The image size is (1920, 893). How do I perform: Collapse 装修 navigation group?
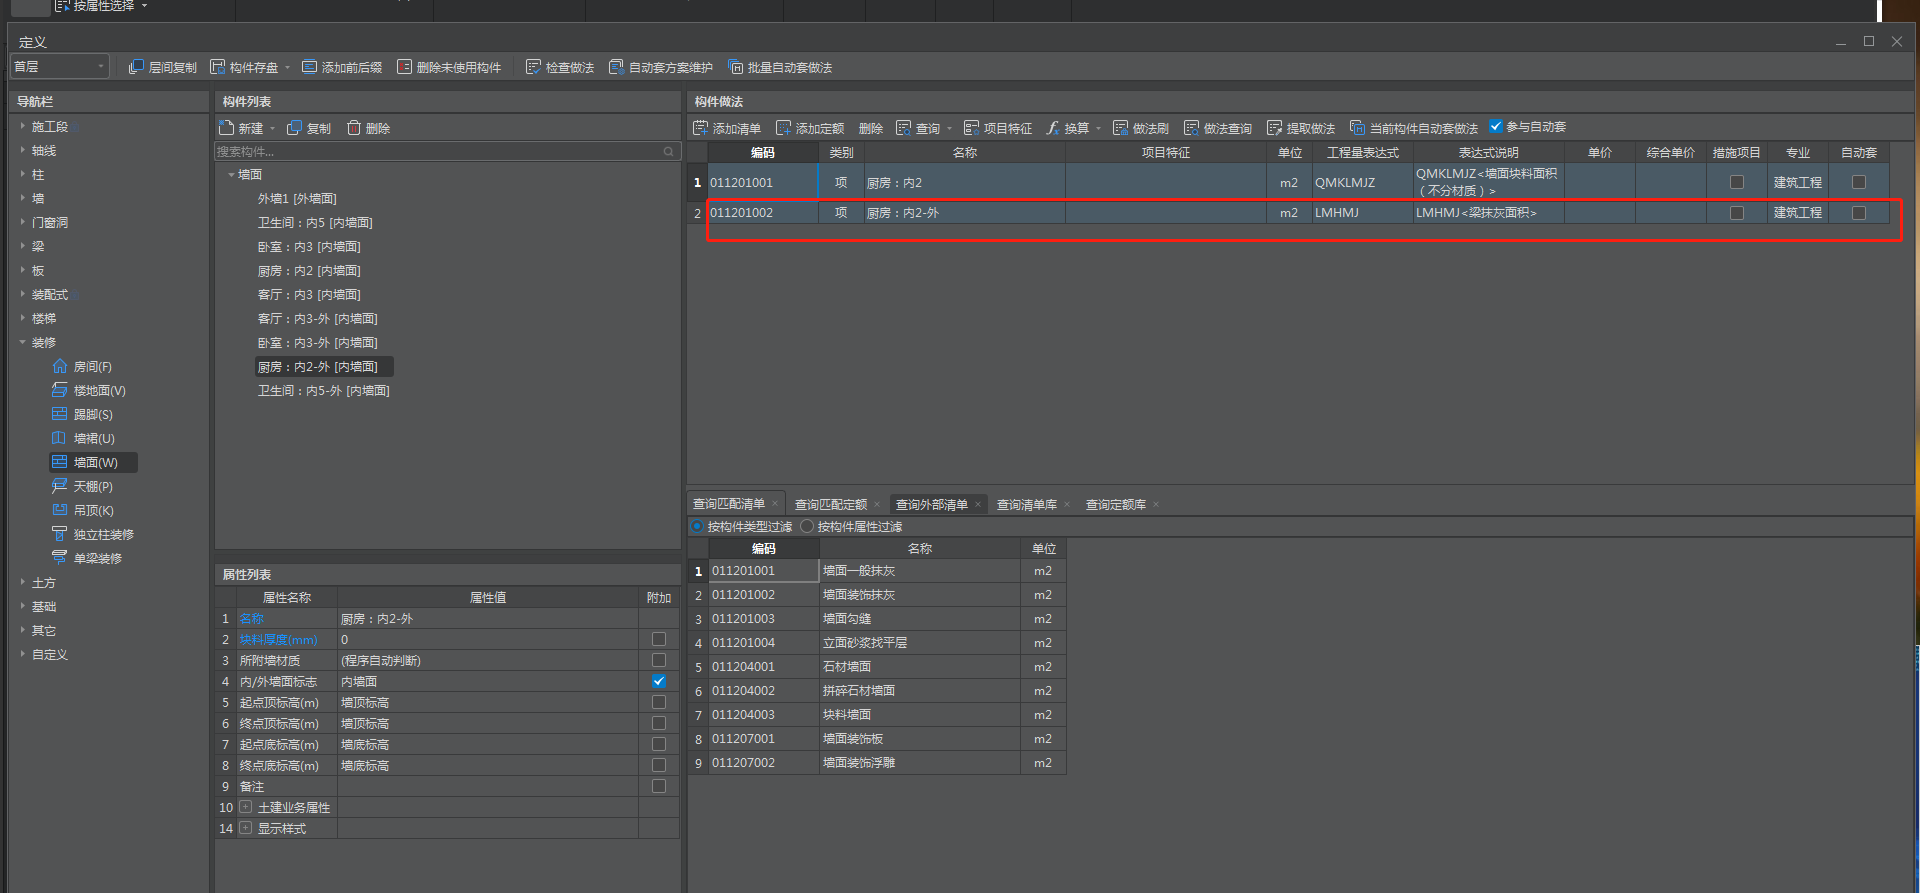tap(23, 343)
